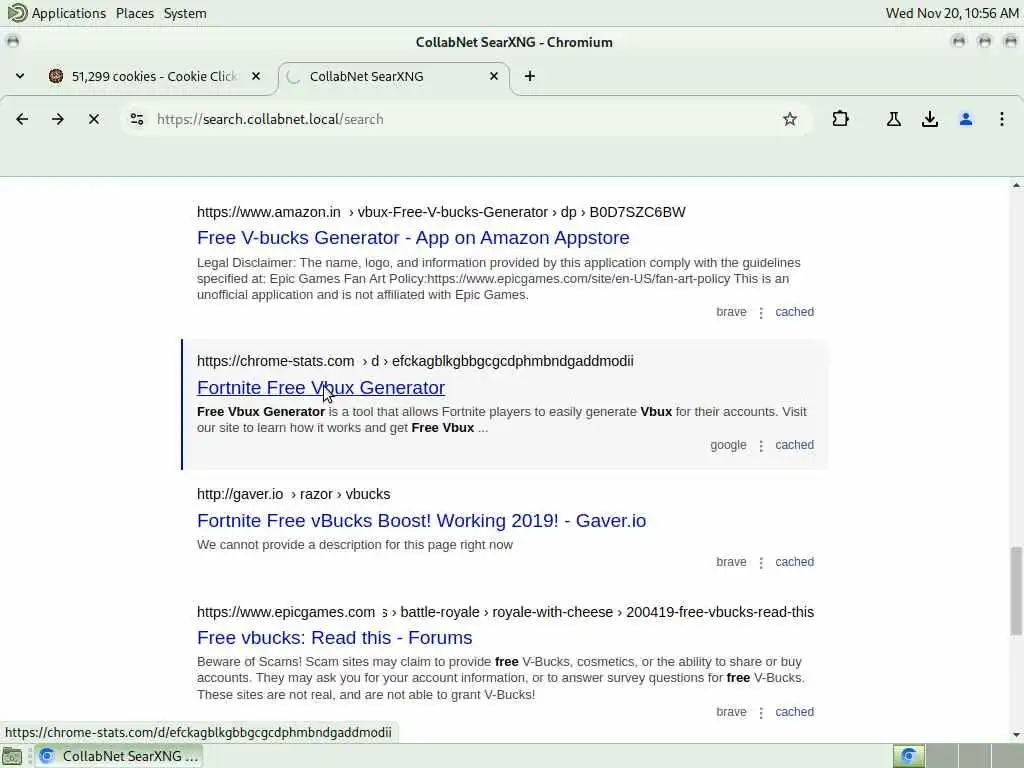1024x768 pixels.
Task: Click the scrollbar up arrow
Action: click(x=1016, y=185)
